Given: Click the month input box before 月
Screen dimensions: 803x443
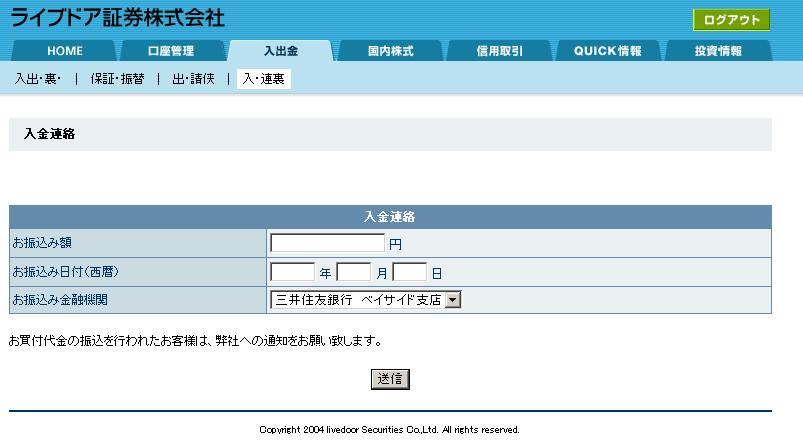Looking at the screenshot, I should point(353,271).
